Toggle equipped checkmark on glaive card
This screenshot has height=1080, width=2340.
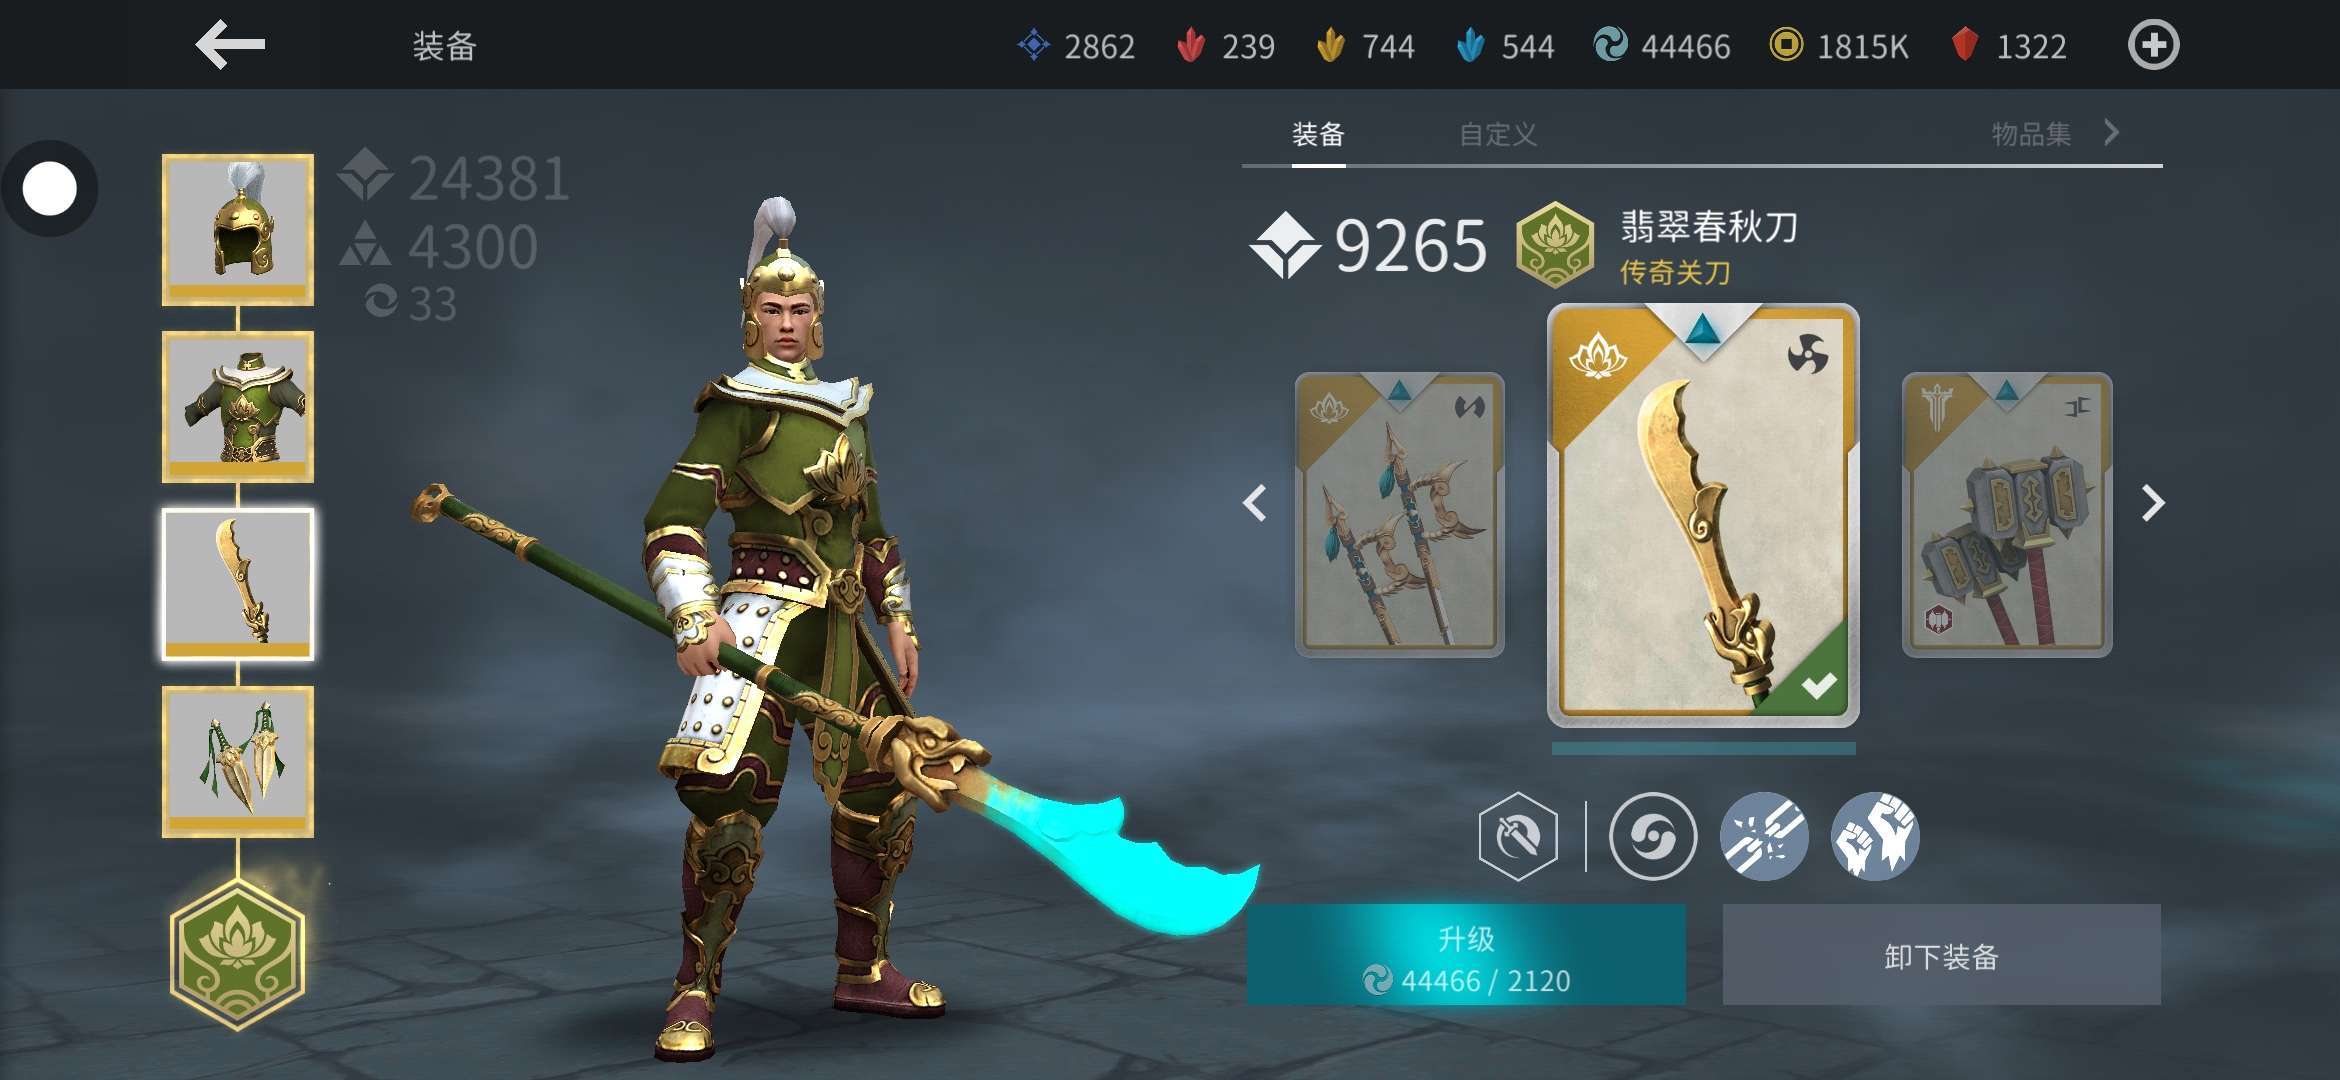point(1818,685)
